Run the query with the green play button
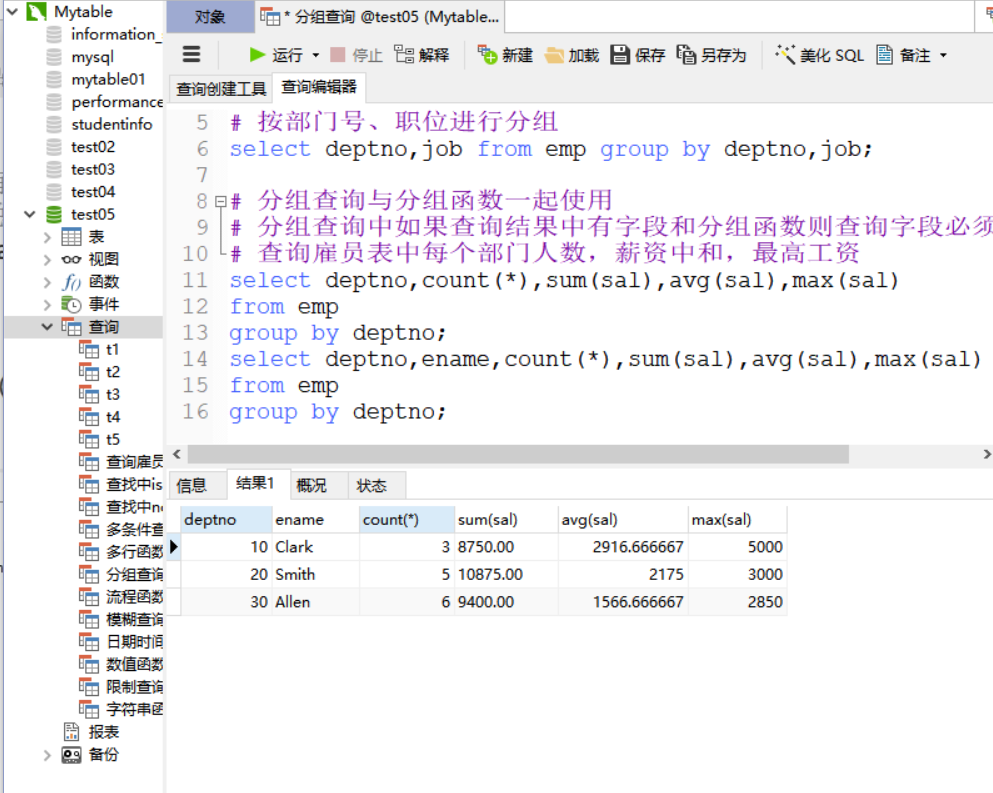Screen dimensions: 993x793 [257, 55]
